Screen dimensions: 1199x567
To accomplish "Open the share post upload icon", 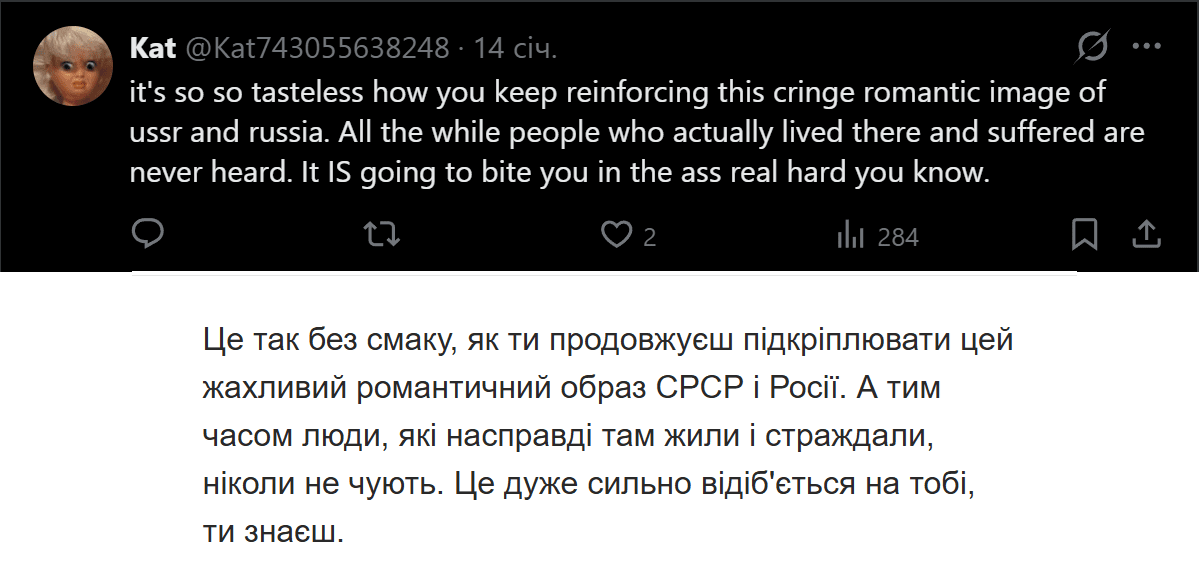I will click(x=1145, y=235).
